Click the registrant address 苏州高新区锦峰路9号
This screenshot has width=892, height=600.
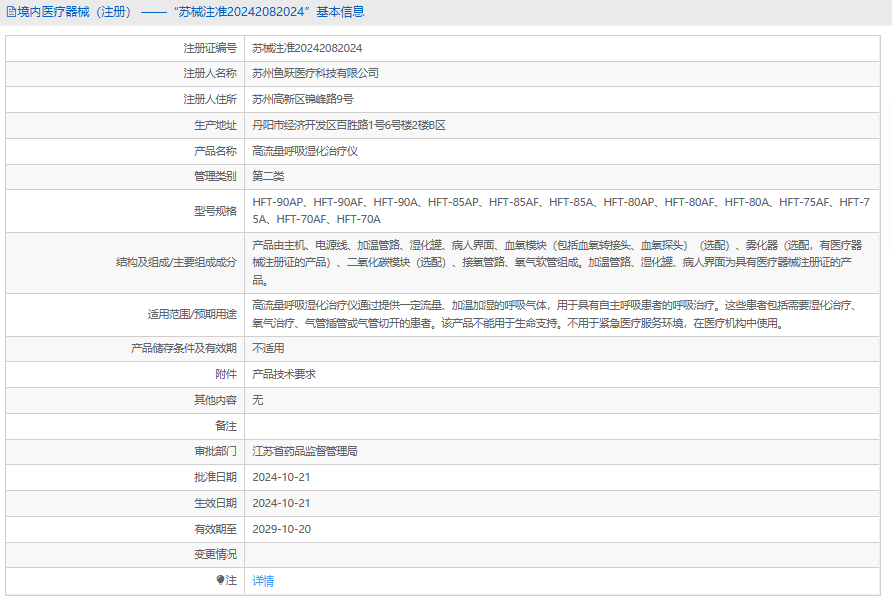tap(303, 100)
